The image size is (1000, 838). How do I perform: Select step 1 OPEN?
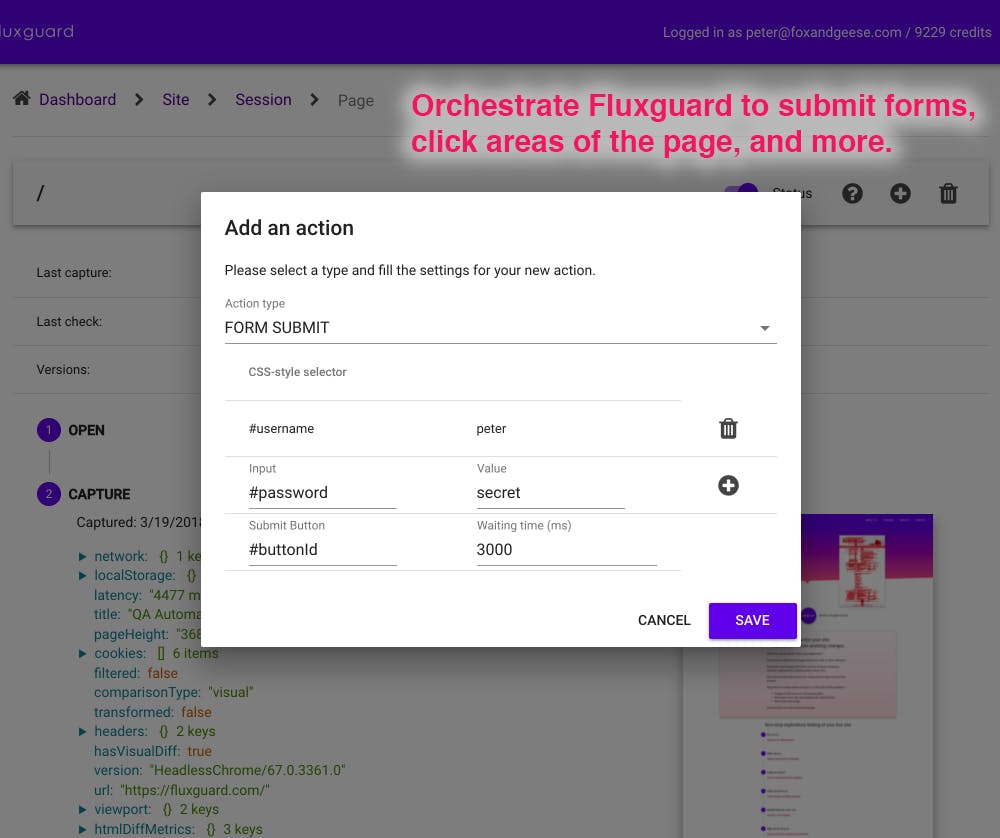71,430
